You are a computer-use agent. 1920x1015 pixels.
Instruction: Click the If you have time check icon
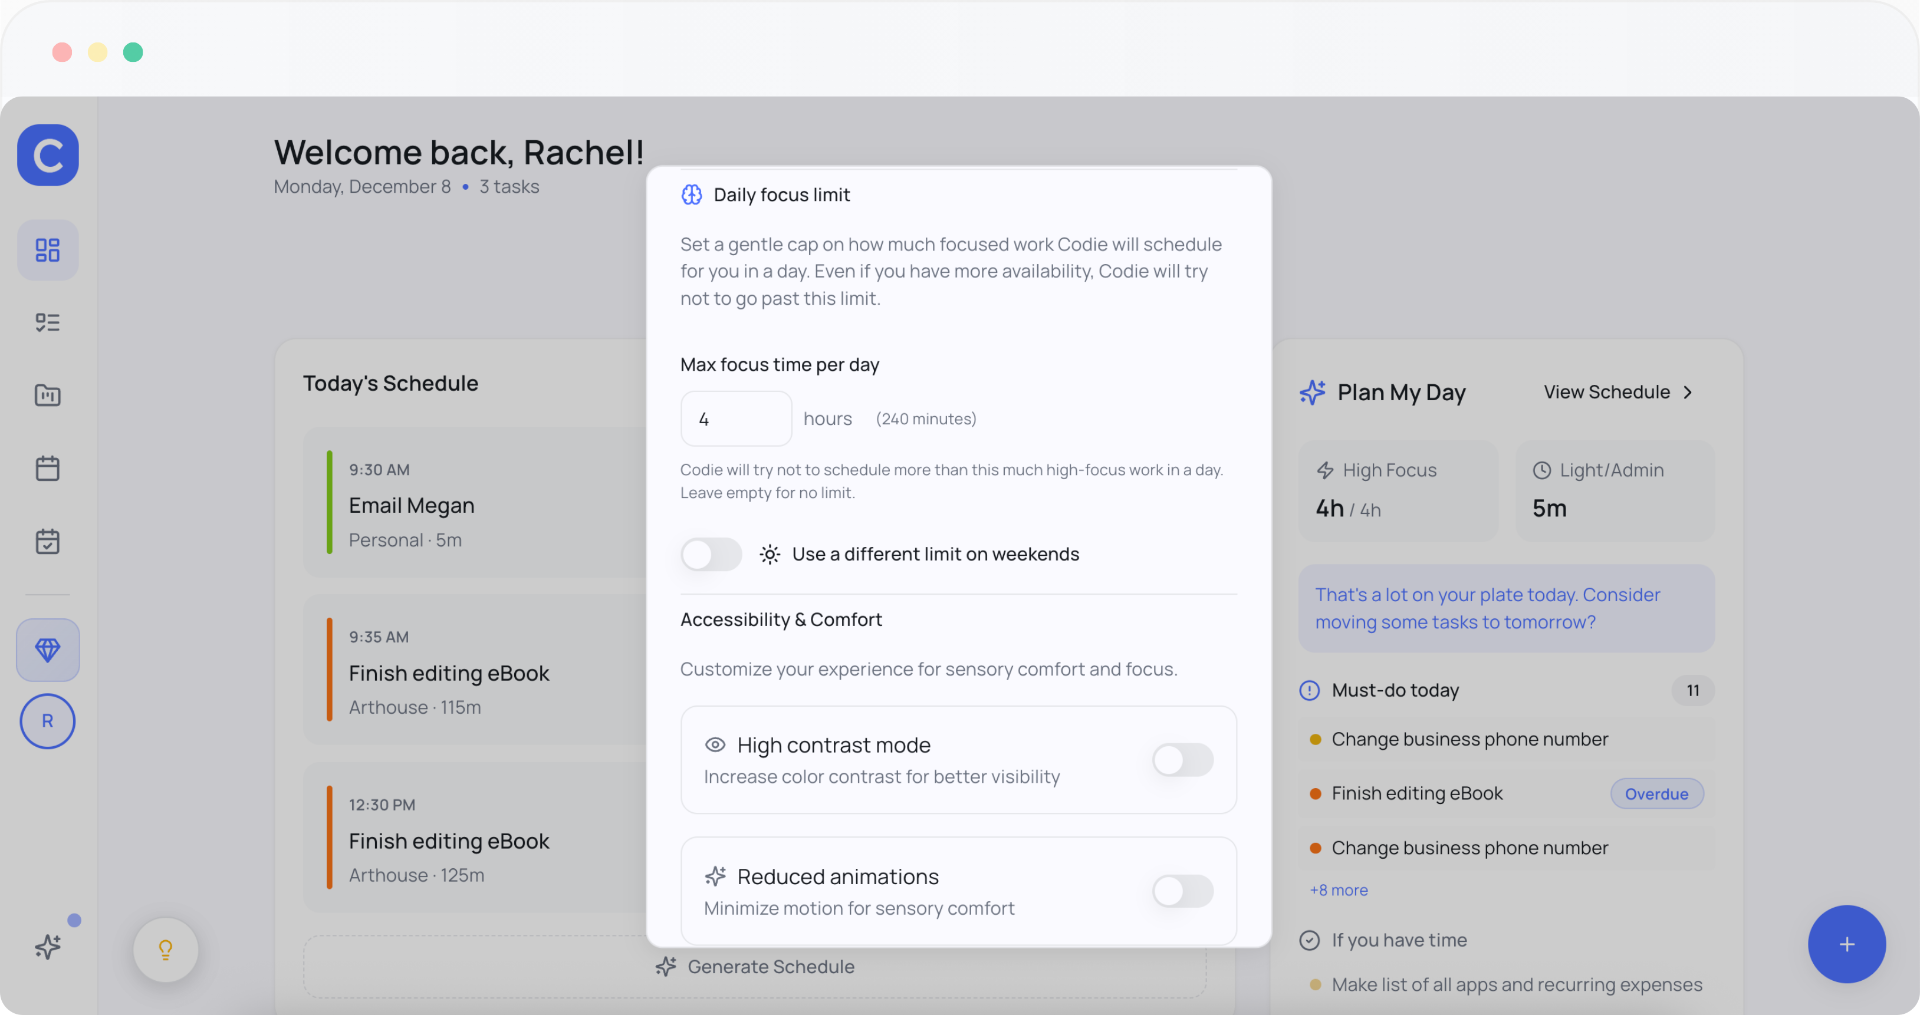pos(1309,940)
